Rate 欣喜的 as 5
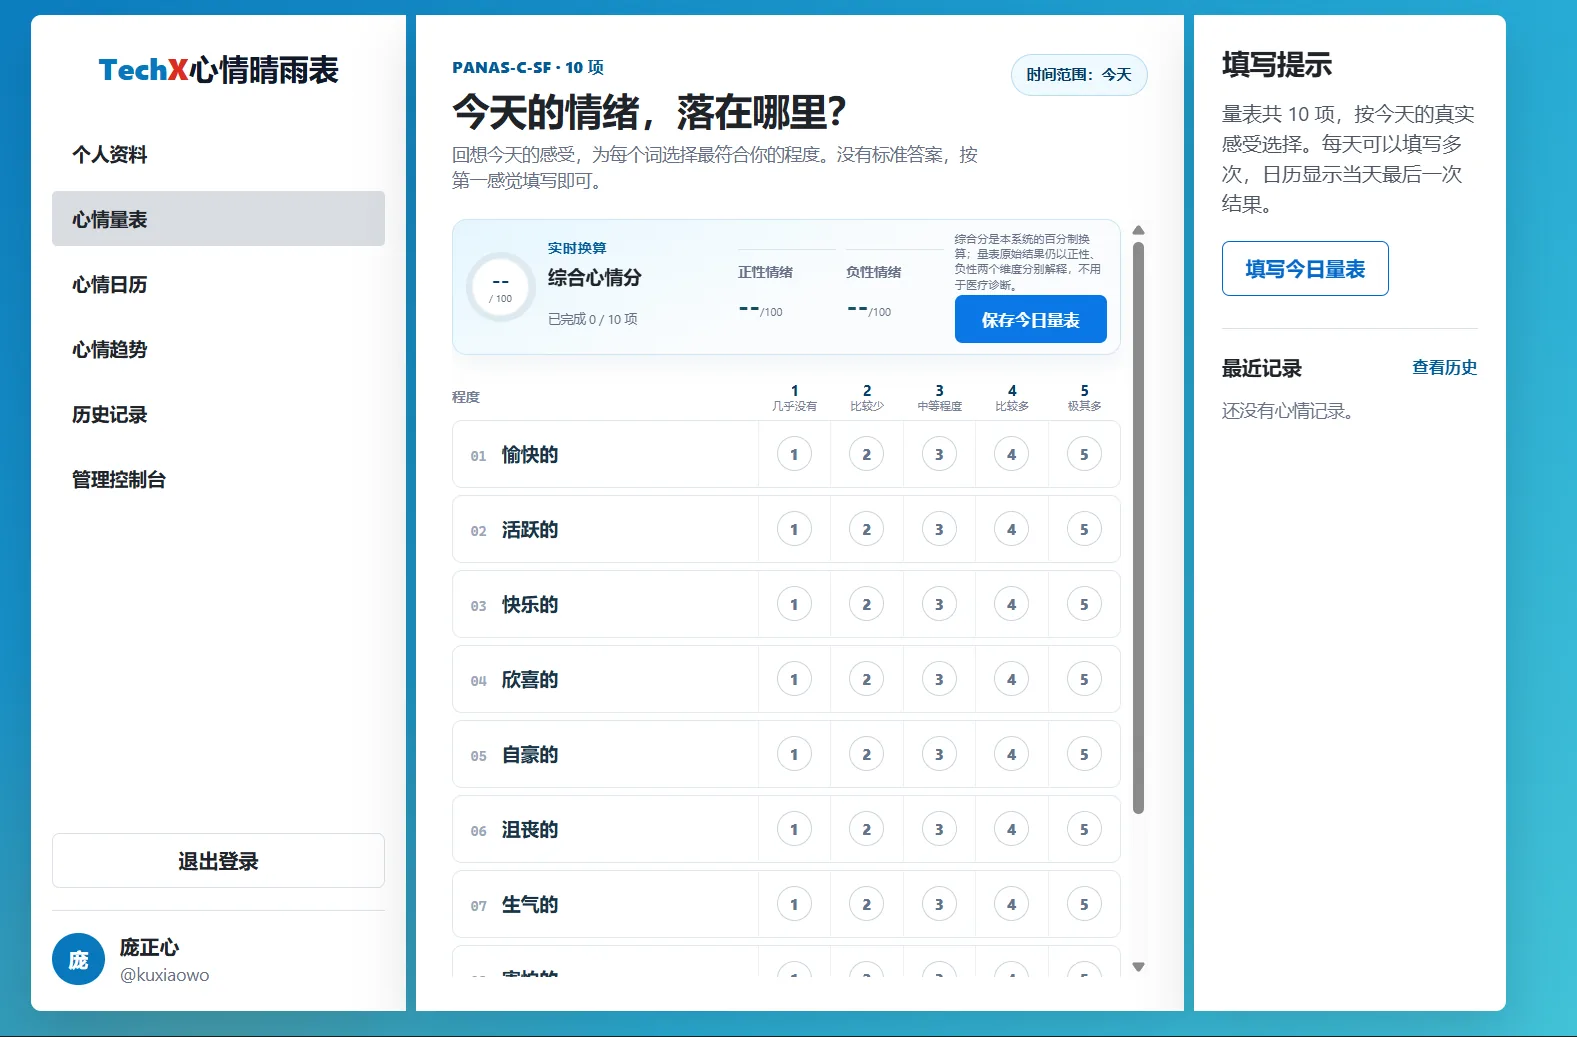1577x1037 pixels. [x=1084, y=679]
